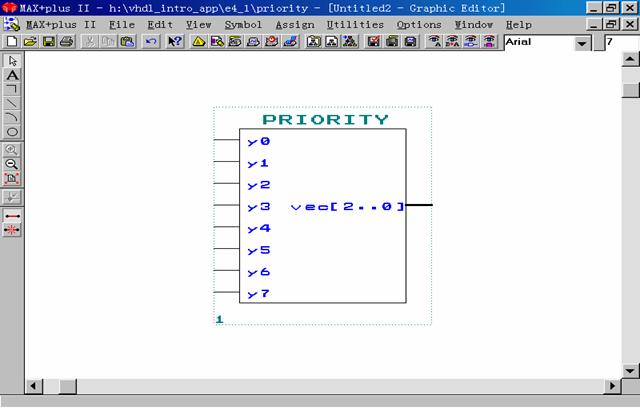
Task: Create a new file with the blank page icon
Action: coord(12,41)
